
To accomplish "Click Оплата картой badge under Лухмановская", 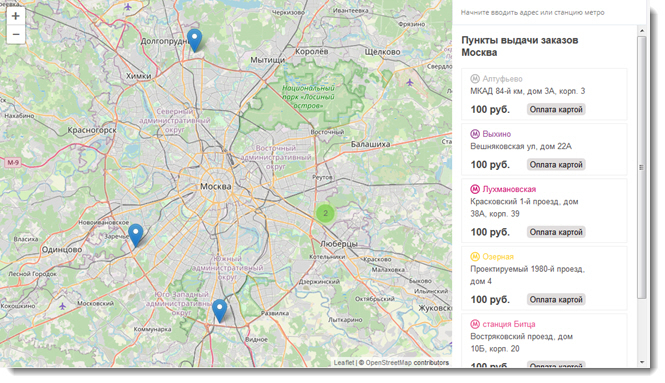I will pos(556,232).
